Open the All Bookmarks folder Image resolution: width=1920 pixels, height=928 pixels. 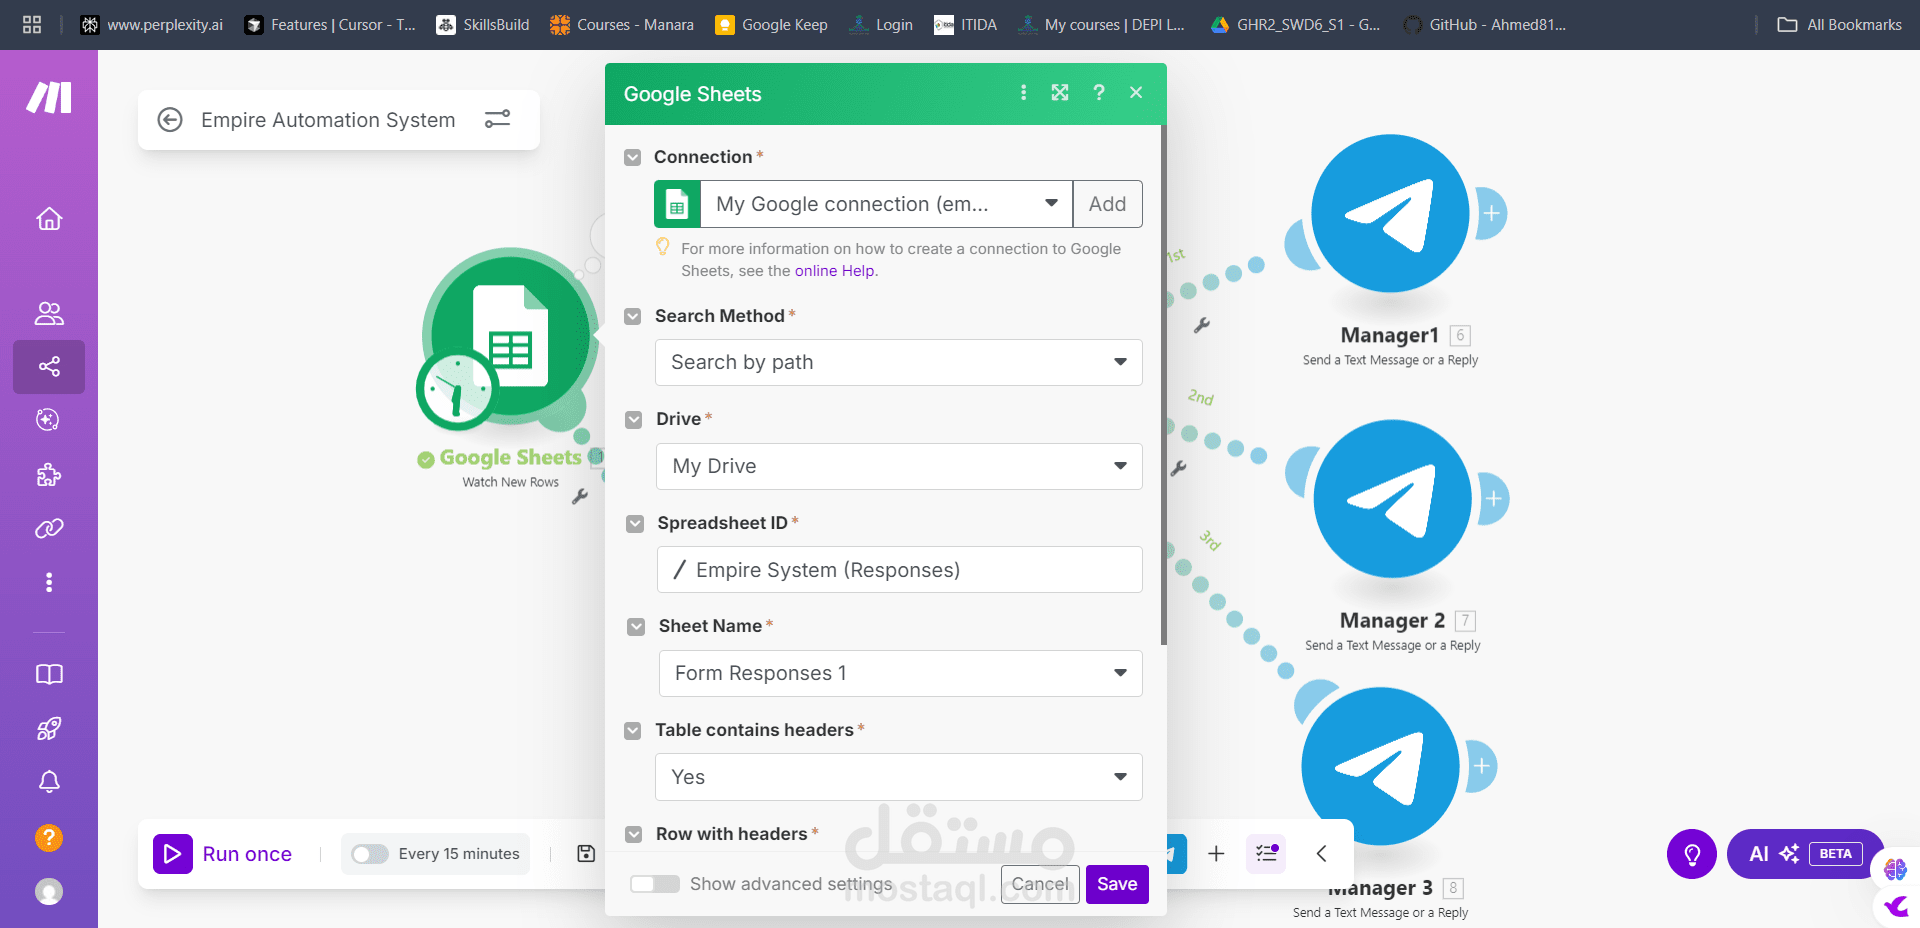[x=1839, y=25]
